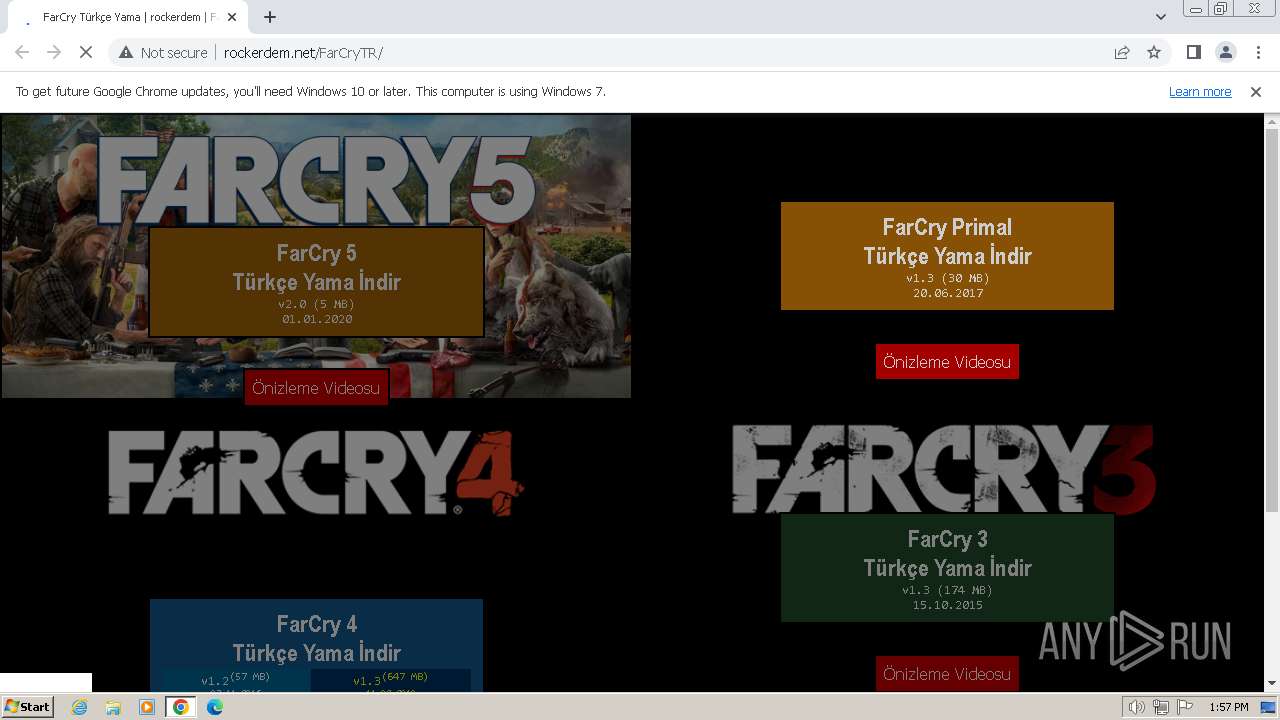Open the Not secure site info
1280x720 pixels.
(x=163, y=52)
